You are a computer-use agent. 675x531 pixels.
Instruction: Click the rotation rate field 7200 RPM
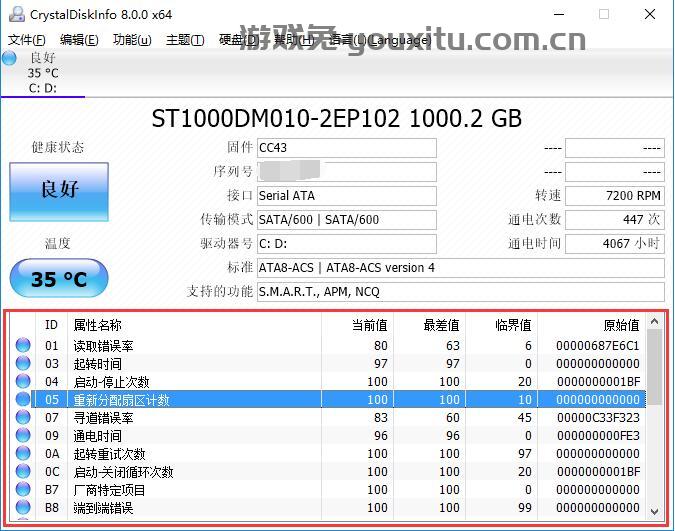point(615,196)
